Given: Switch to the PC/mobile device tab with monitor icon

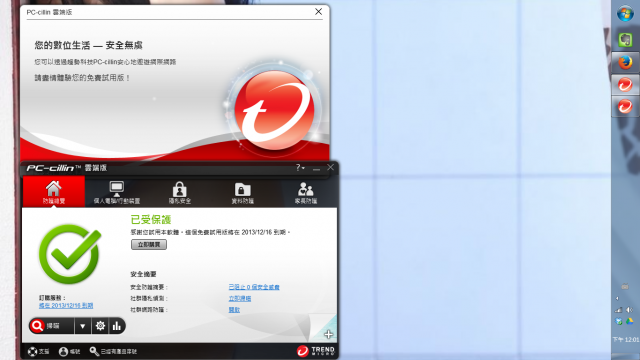Looking at the screenshot, I should pos(117,192).
